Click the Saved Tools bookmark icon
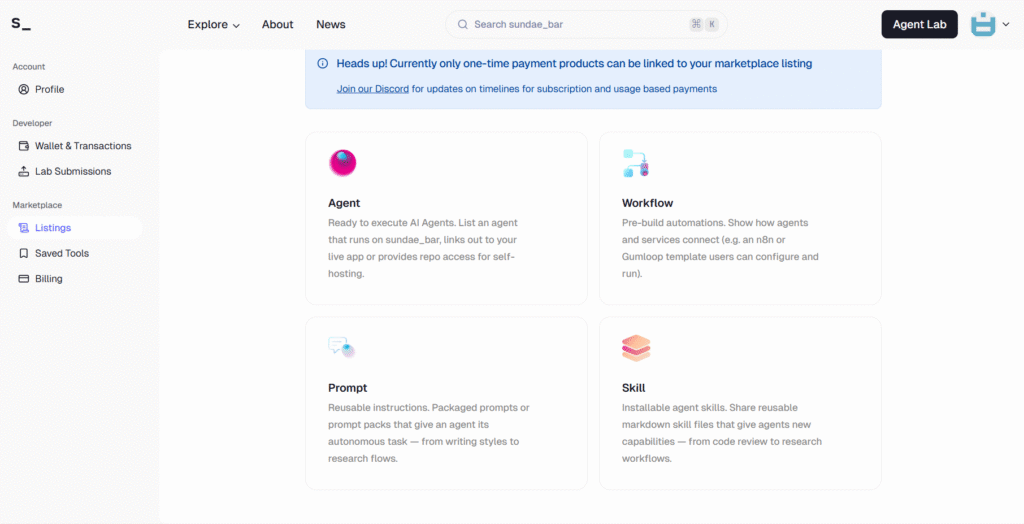The width and height of the screenshot is (1024, 524). (x=24, y=254)
